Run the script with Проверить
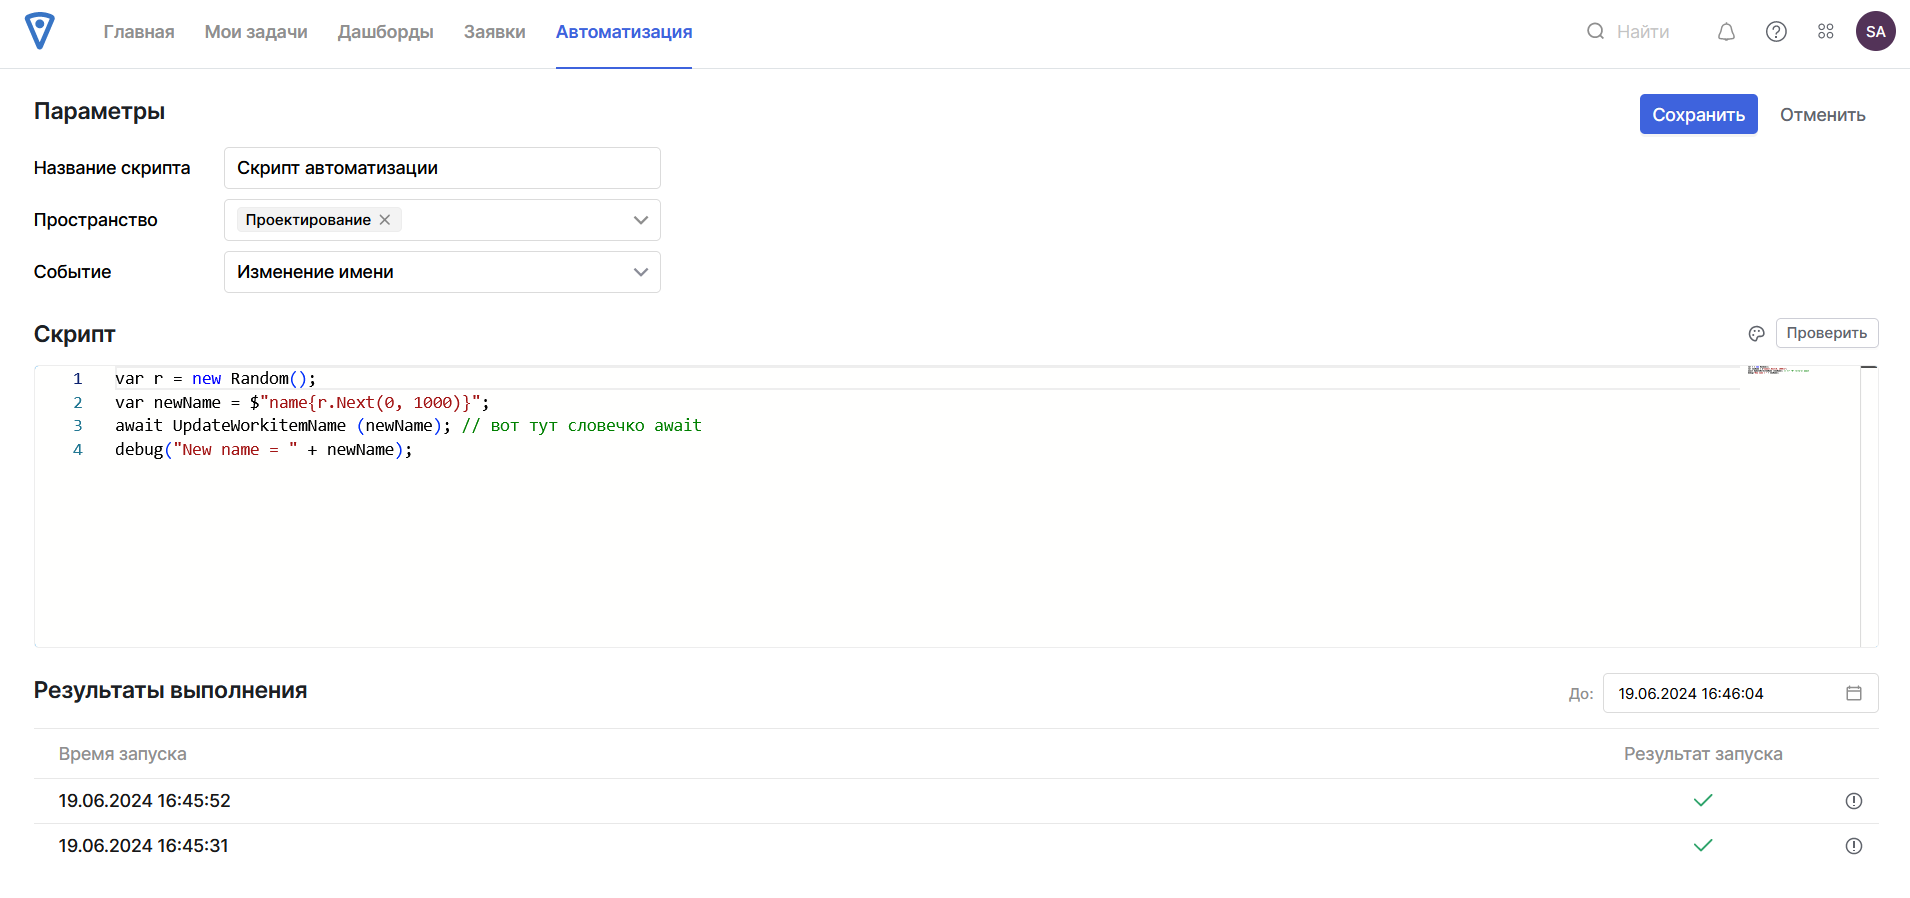Screen dimensions: 1910x898 coord(1826,333)
